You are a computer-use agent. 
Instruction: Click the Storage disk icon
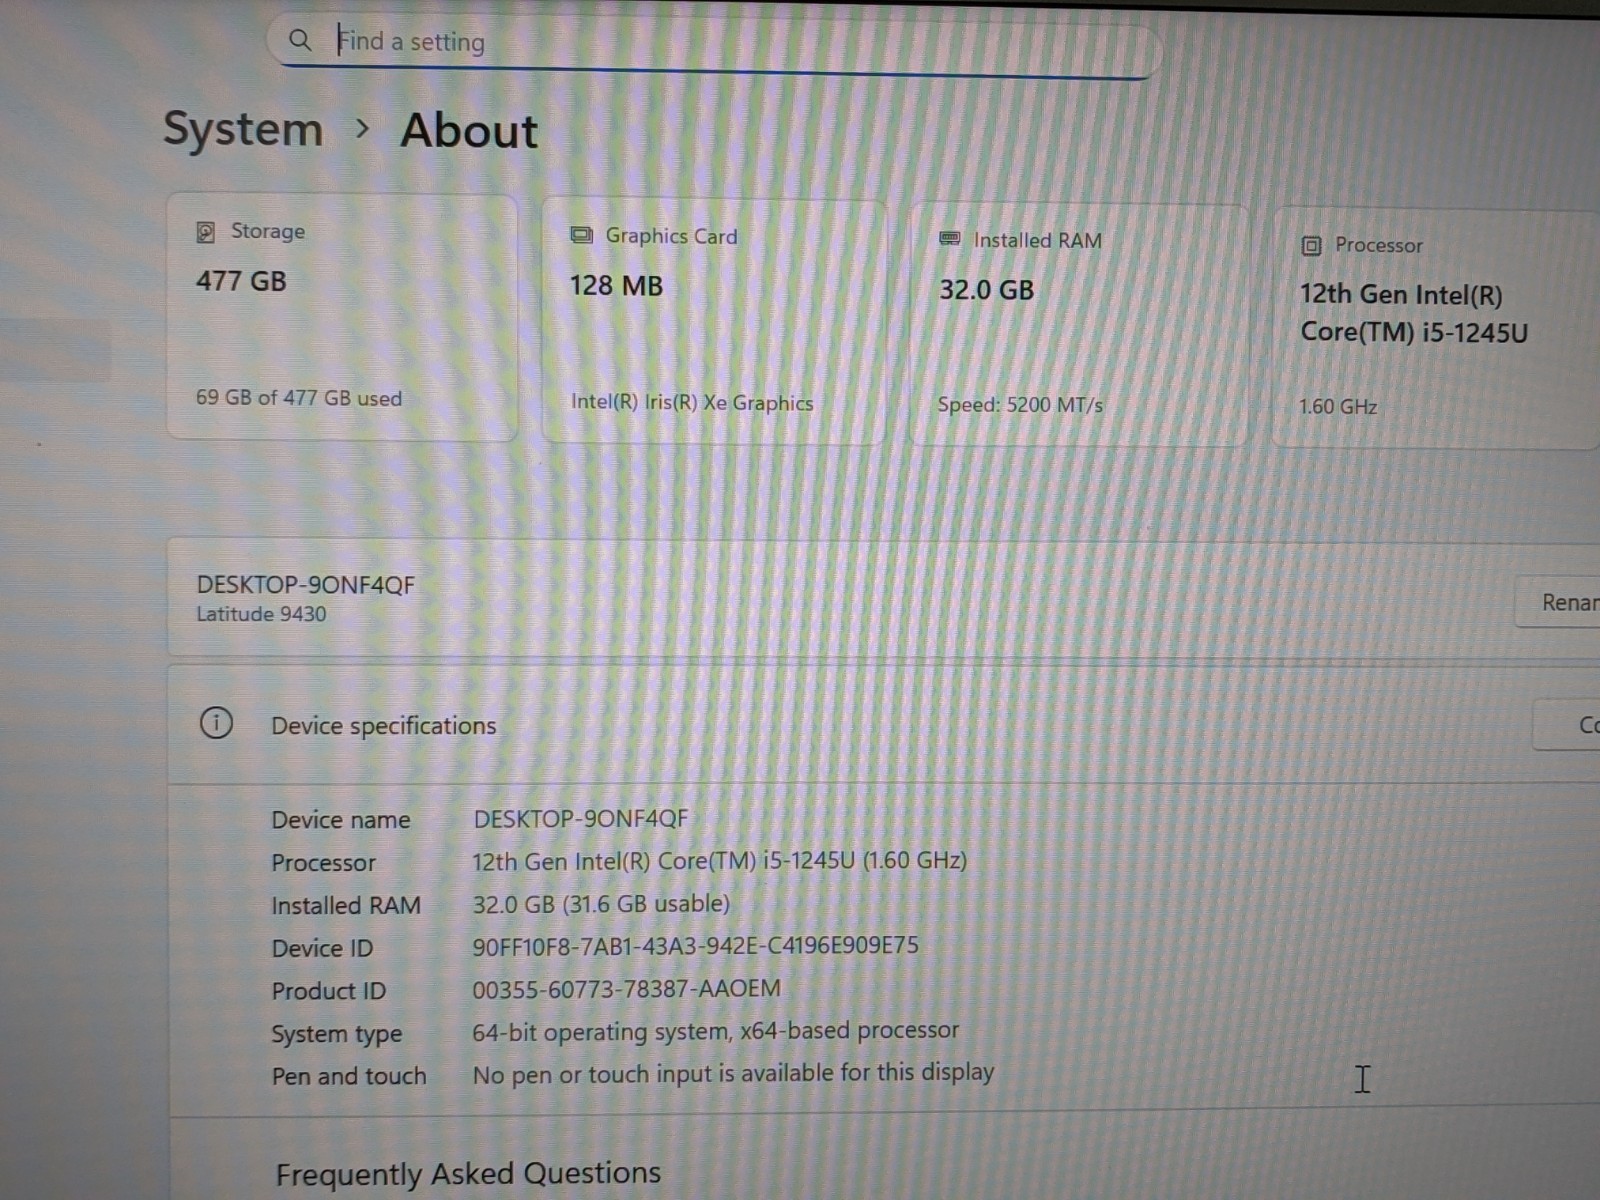(x=206, y=232)
